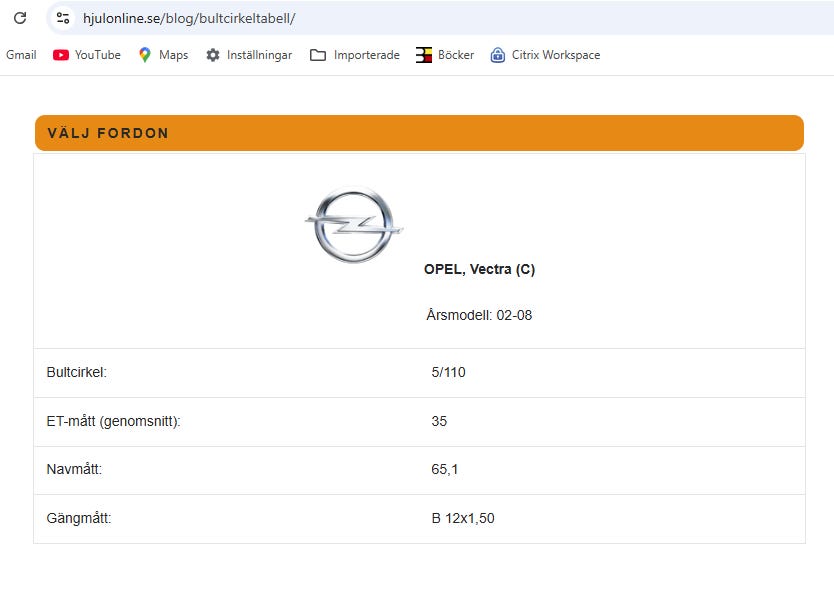Expand the VÄLJ FORDON header bar
This screenshot has height=613, width=834.
(x=419, y=133)
